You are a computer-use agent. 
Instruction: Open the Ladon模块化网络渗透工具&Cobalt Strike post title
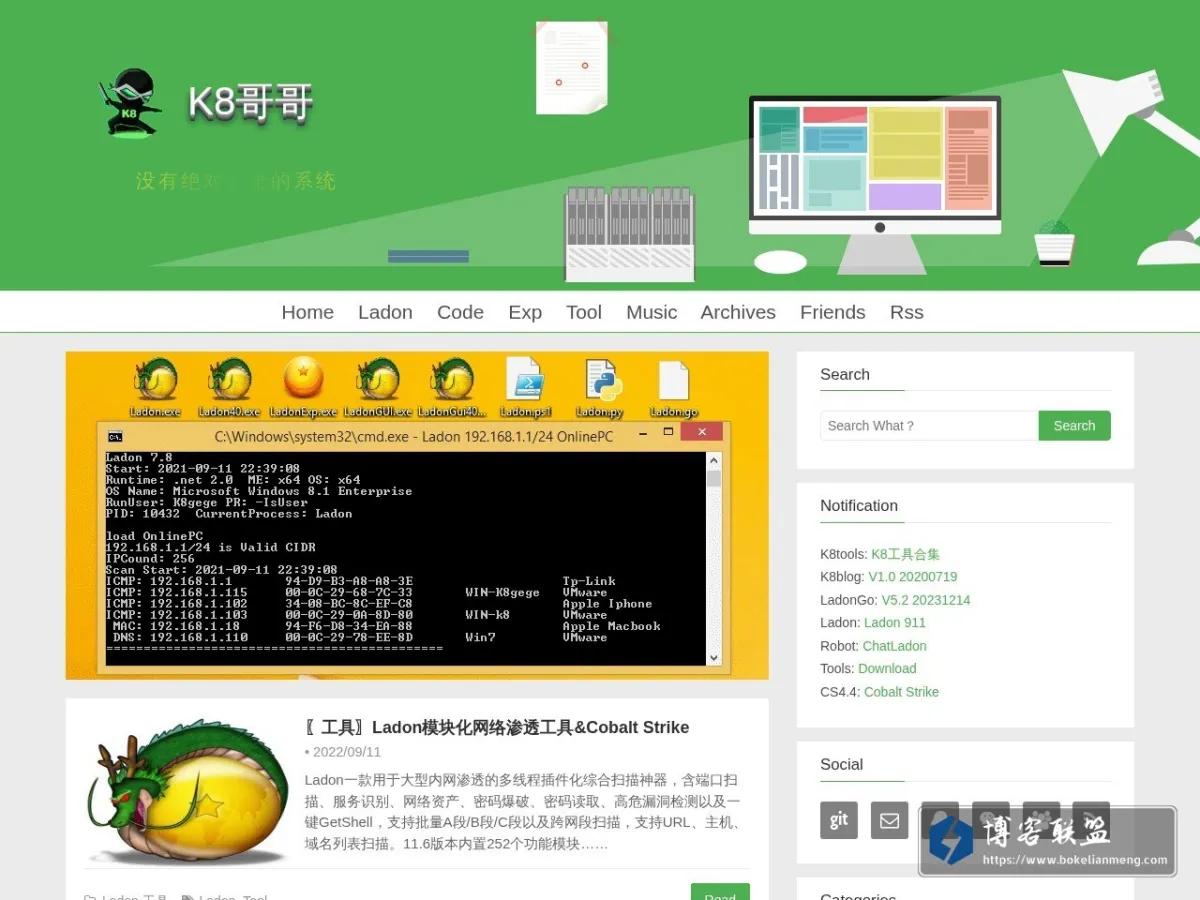coord(497,727)
